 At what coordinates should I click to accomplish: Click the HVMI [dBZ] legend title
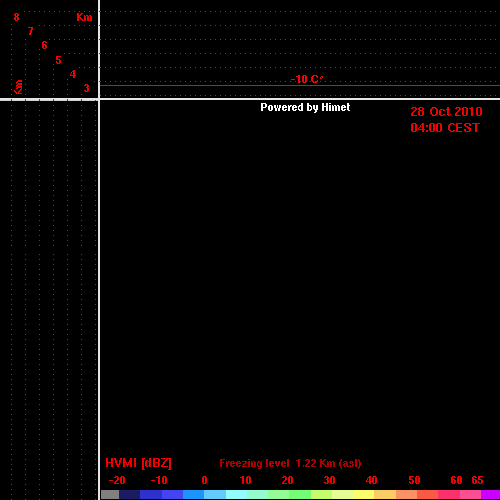click(x=138, y=463)
